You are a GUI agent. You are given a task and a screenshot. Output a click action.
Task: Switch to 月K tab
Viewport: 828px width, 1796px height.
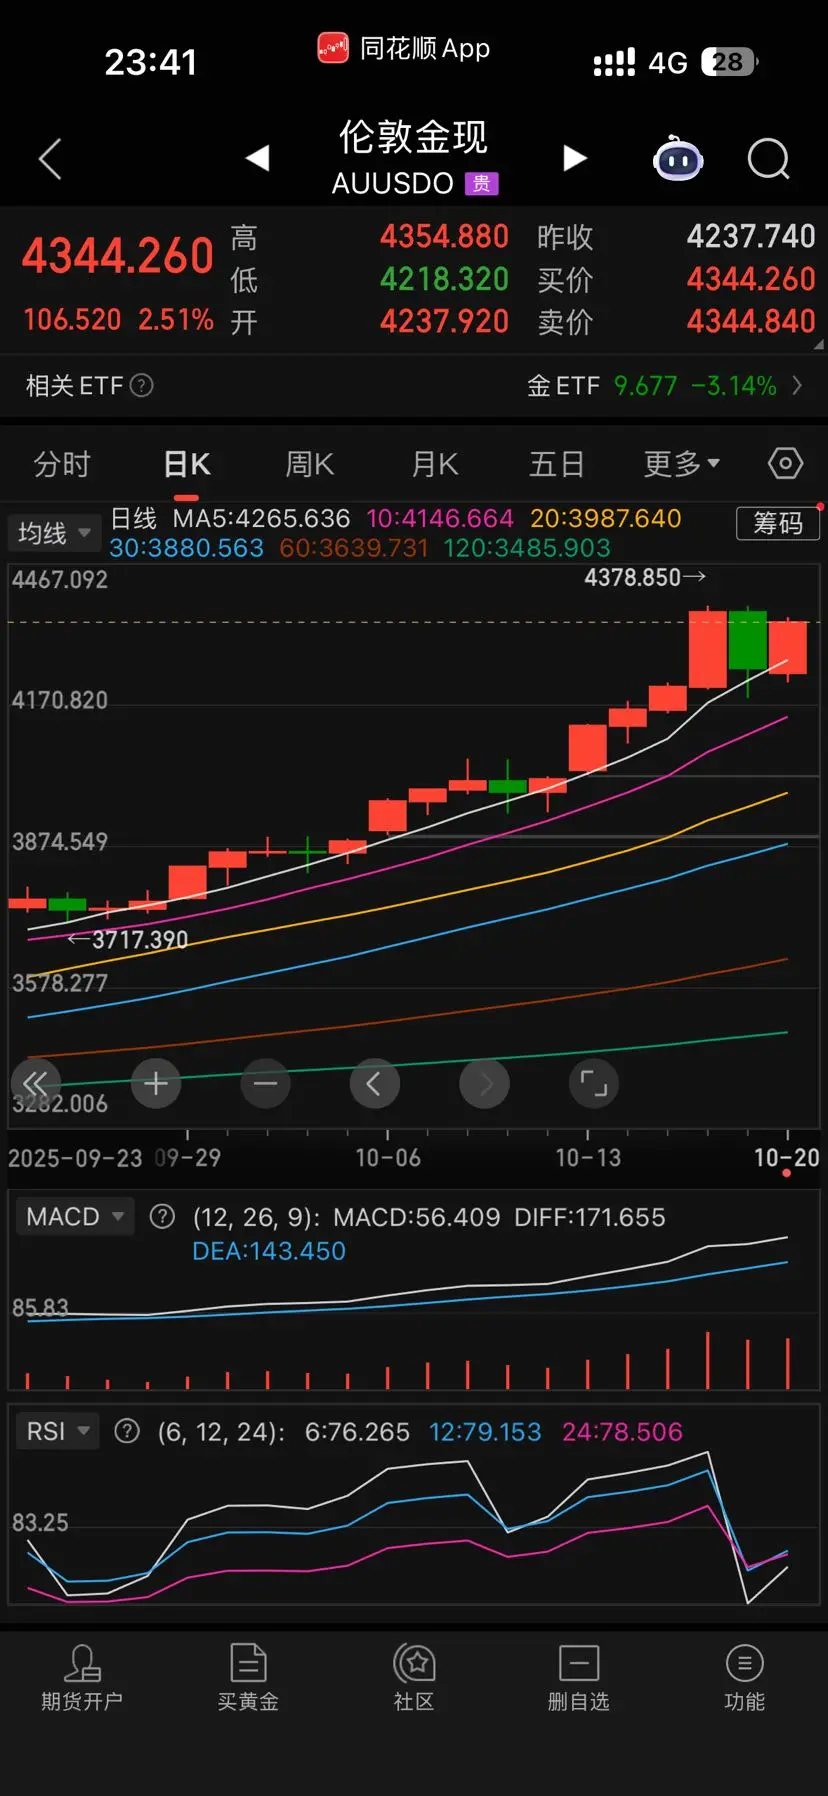[x=435, y=464]
